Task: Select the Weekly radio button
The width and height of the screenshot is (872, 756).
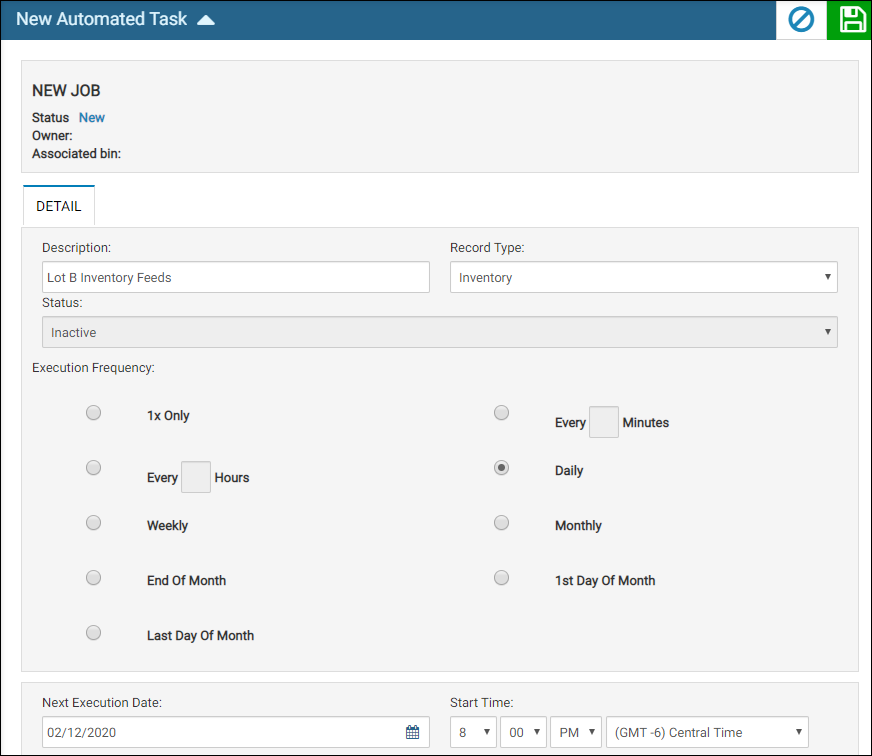Action: click(x=93, y=523)
